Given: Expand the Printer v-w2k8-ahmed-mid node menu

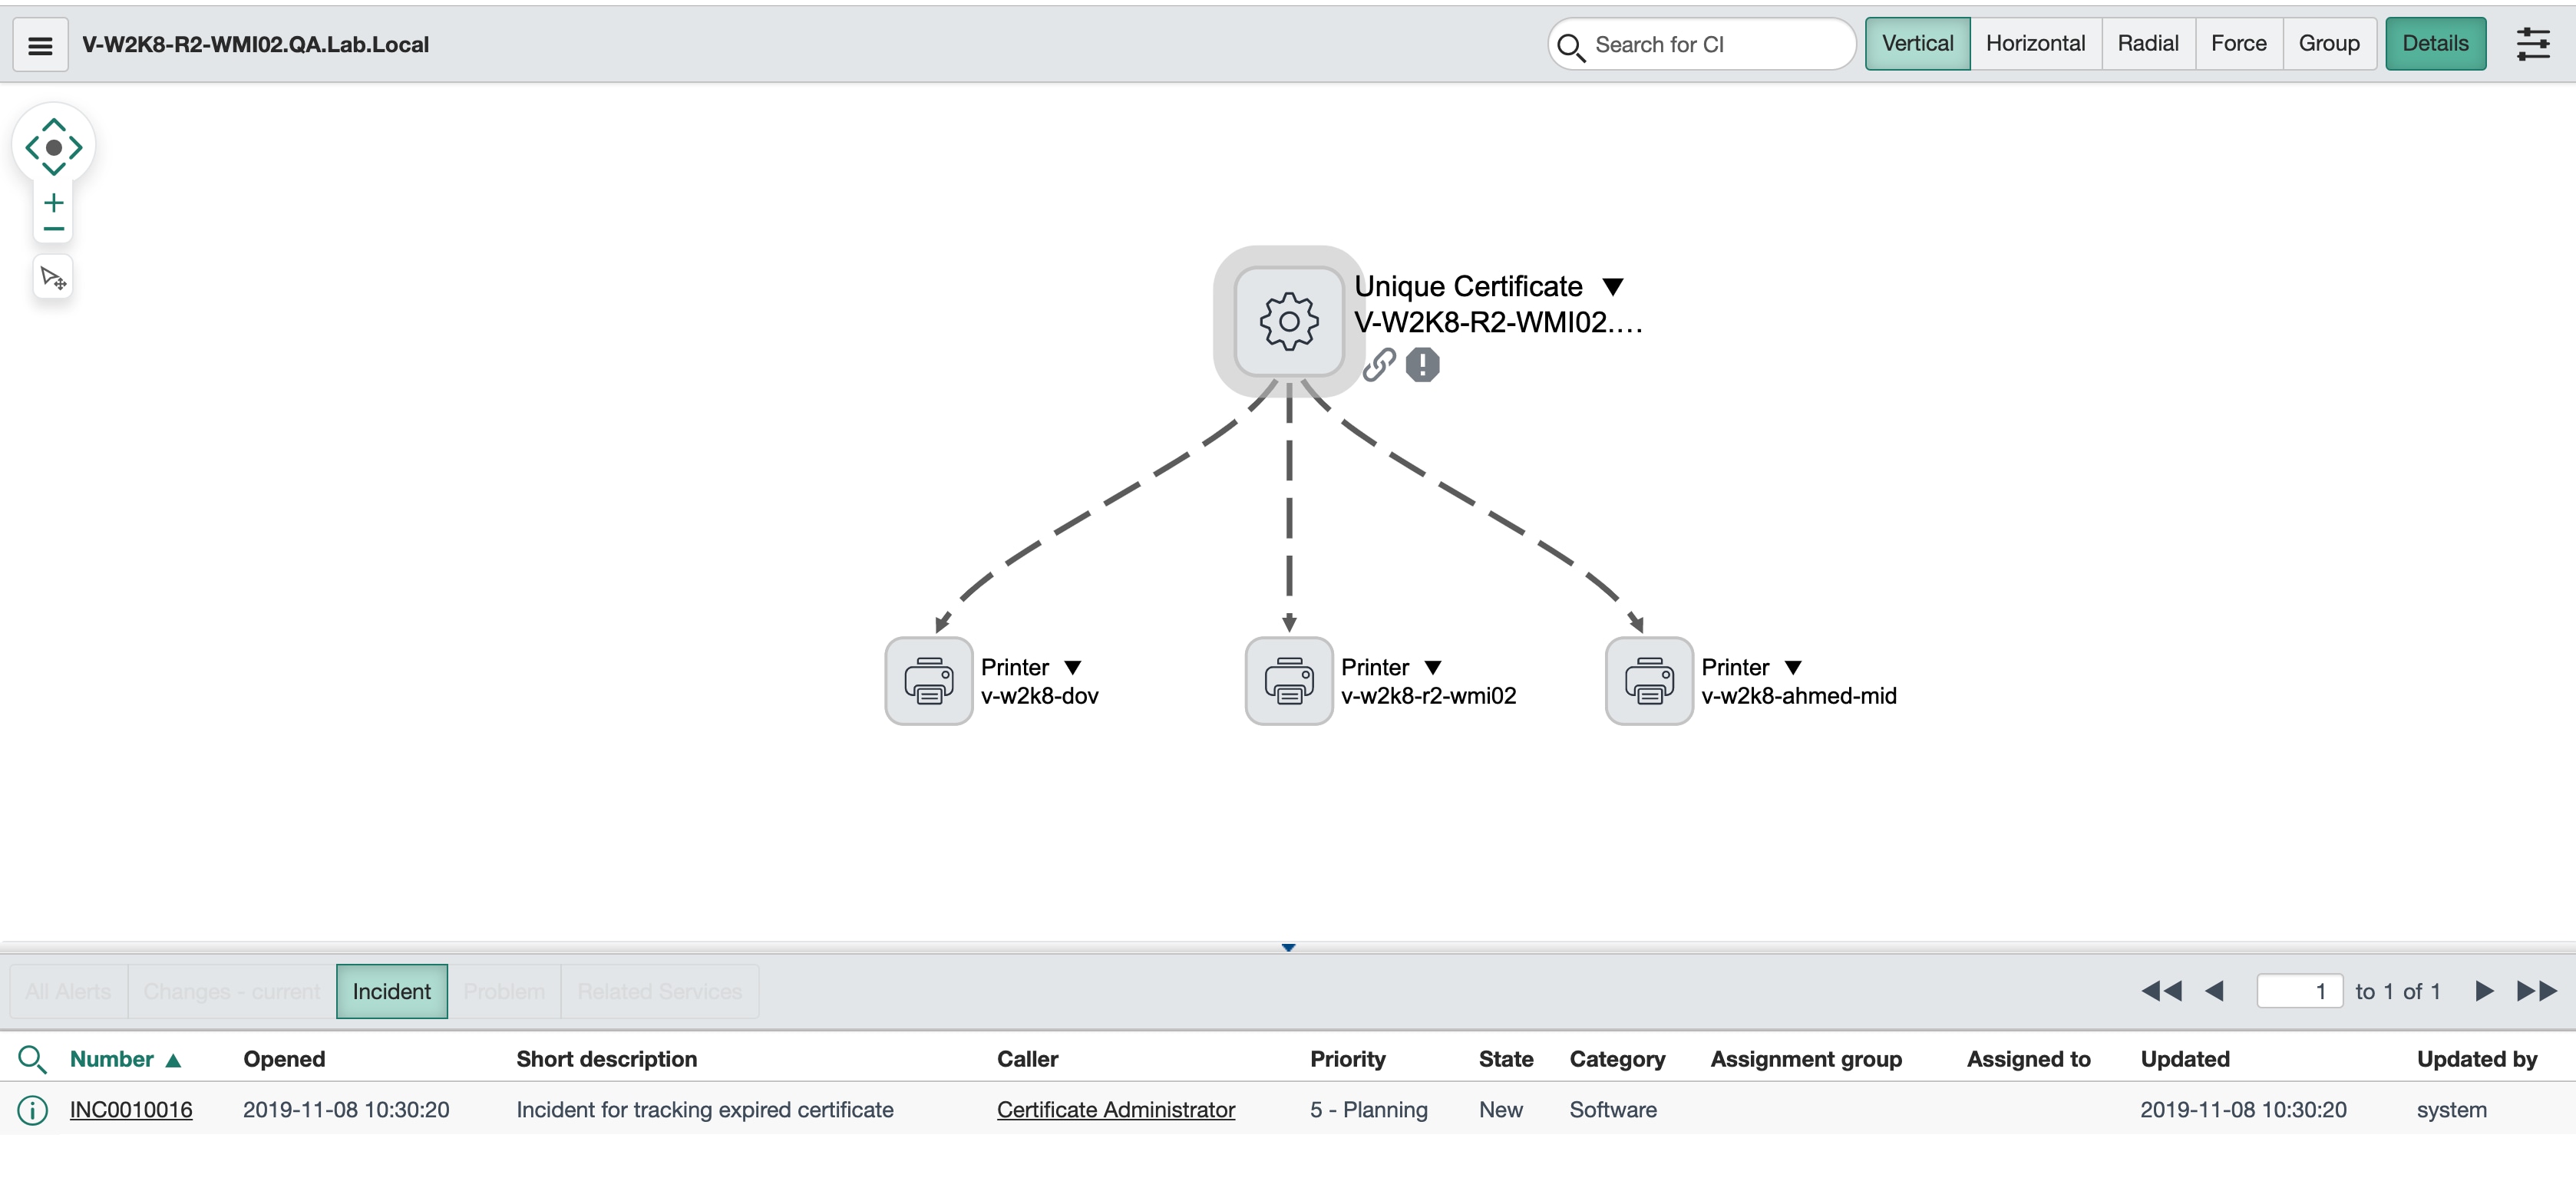Looking at the screenshot, I should [1794, 668].
